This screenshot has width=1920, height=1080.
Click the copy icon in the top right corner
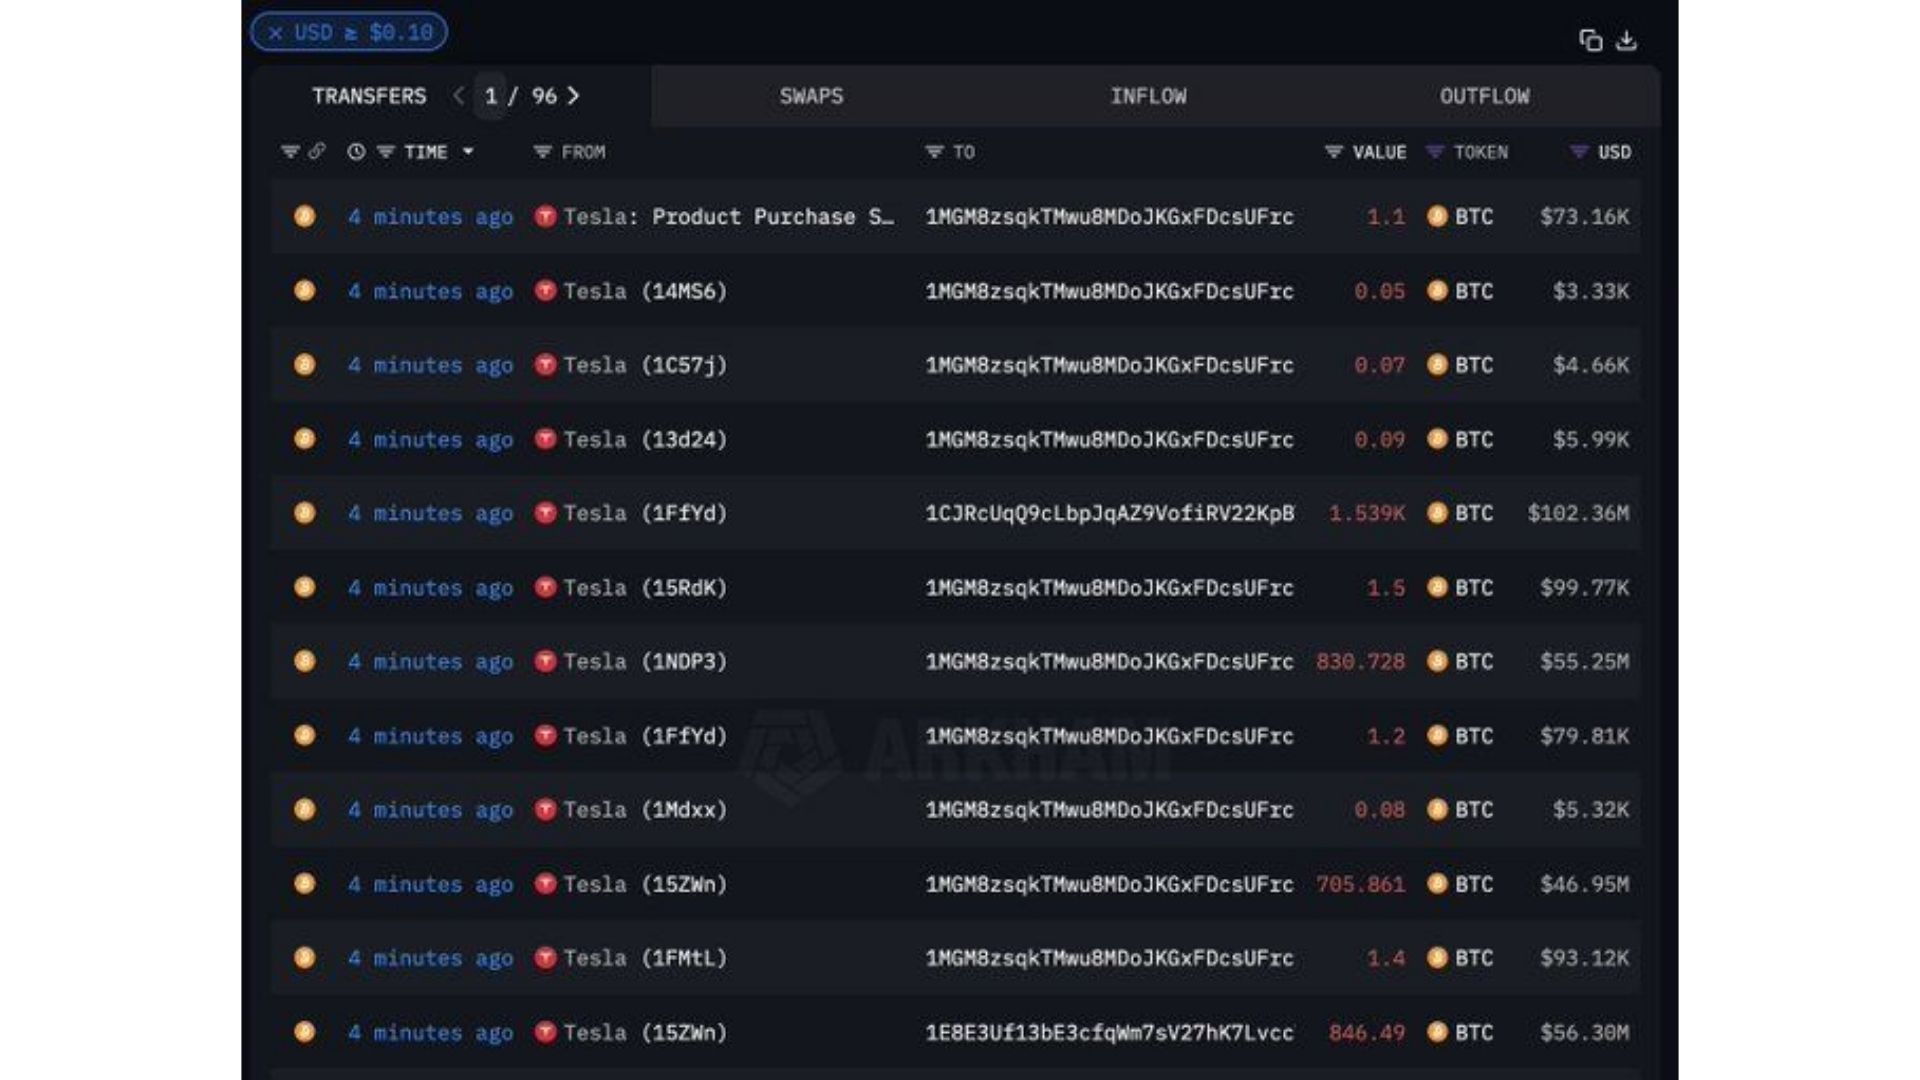[x=1592, y=41]
